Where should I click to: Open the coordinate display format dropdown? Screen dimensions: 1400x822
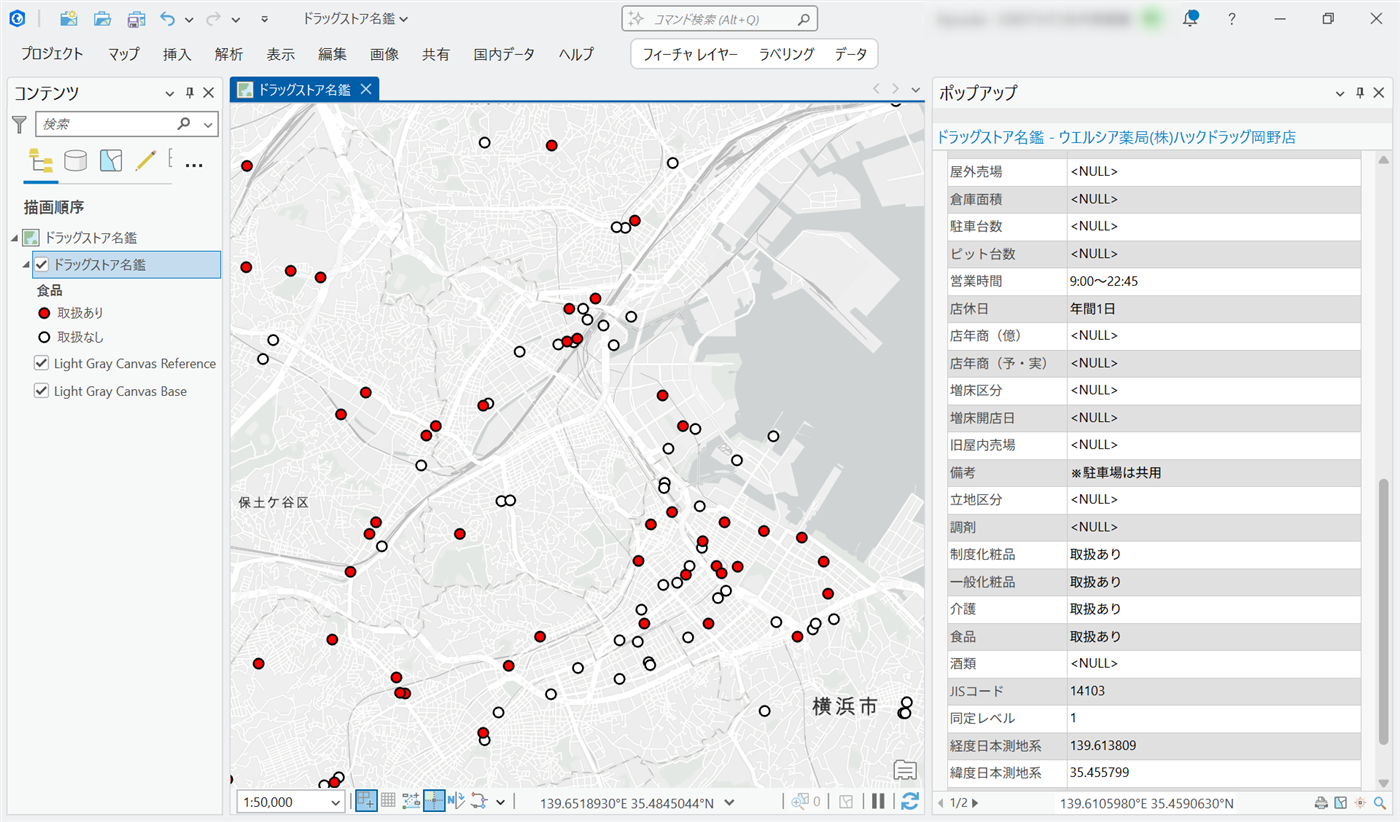click(x=730, y=802)
